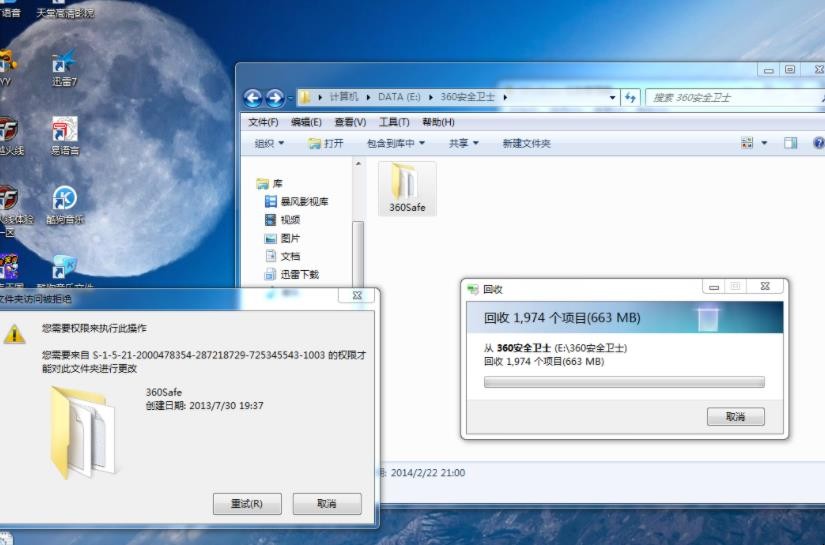This screenshot has height=545, width=825.
Task: Open the 查看(V) menu
Action: 350,122
